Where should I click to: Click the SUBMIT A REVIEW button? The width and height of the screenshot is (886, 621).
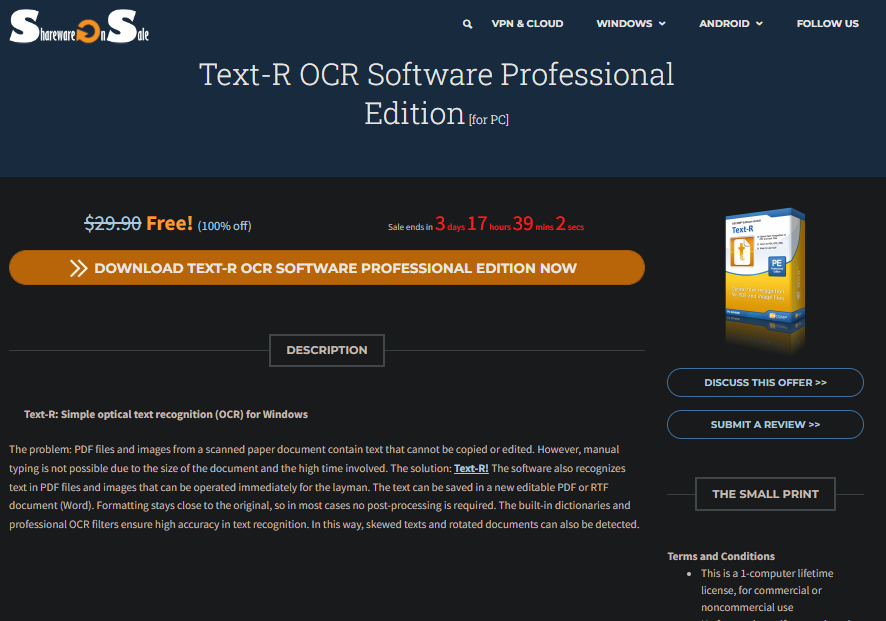tap(765, 424)
